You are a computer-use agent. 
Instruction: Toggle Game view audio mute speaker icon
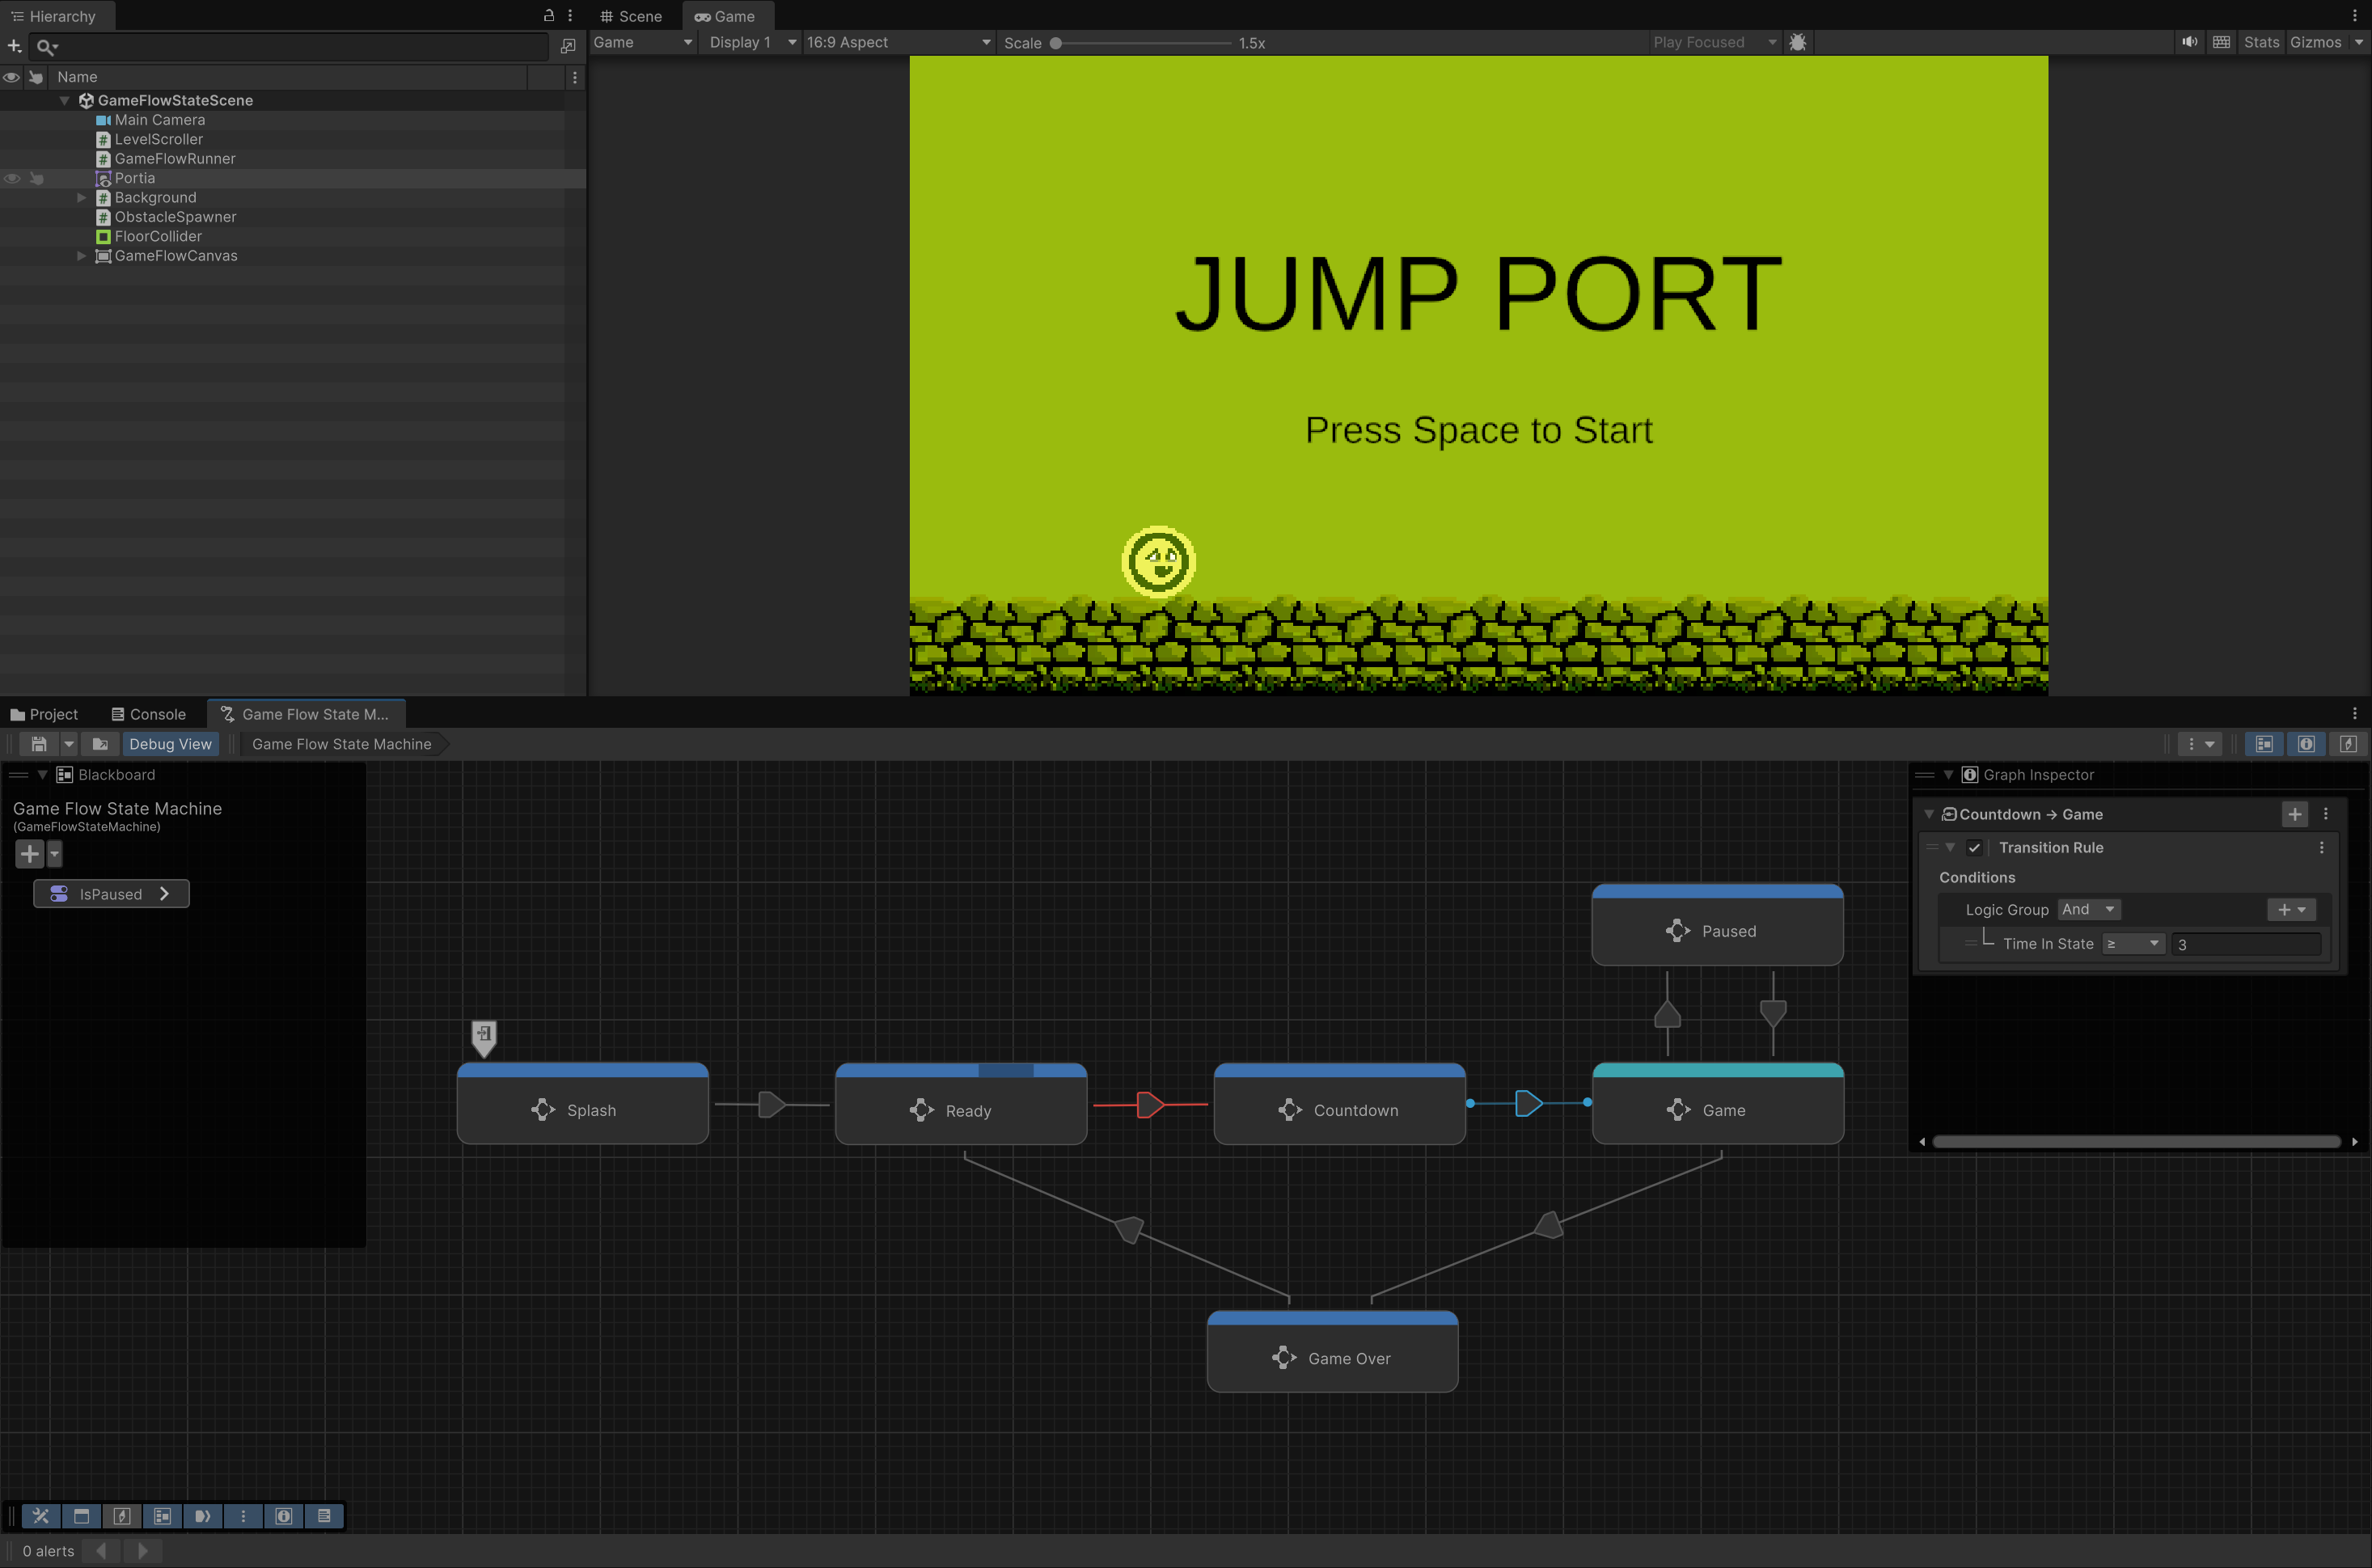(x=2190, y=42)
